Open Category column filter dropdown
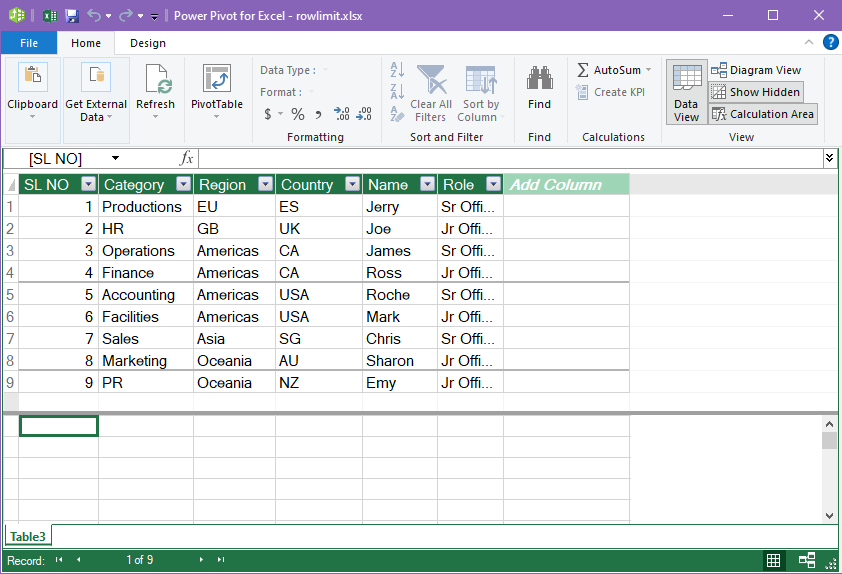Screen dimensions: 842x574 [184, 184]
